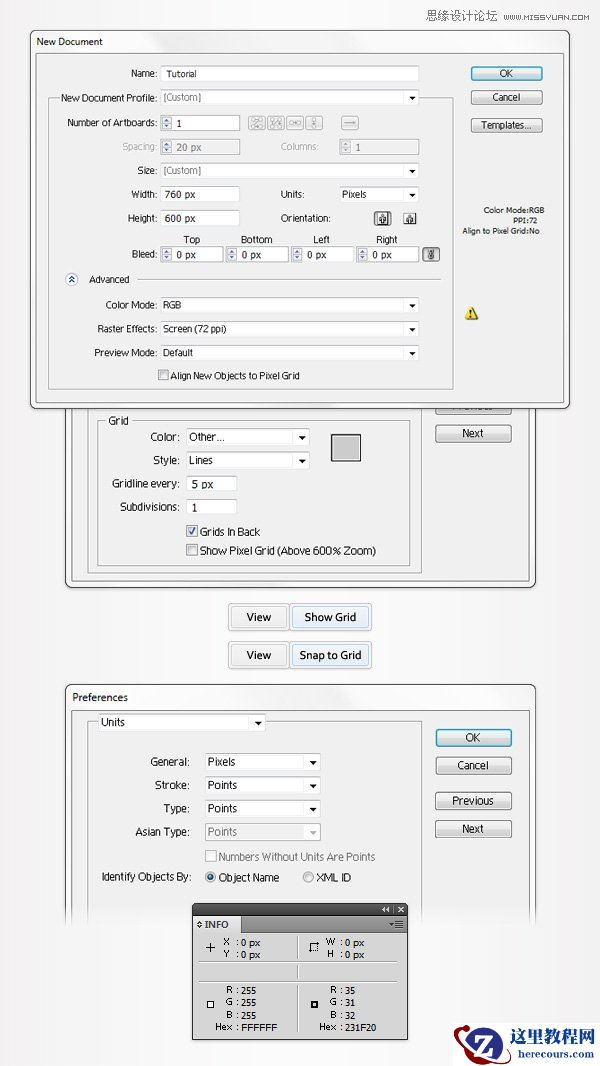
Task: Open New Document Profile dropdown
Action: click(x=289, y=98)
